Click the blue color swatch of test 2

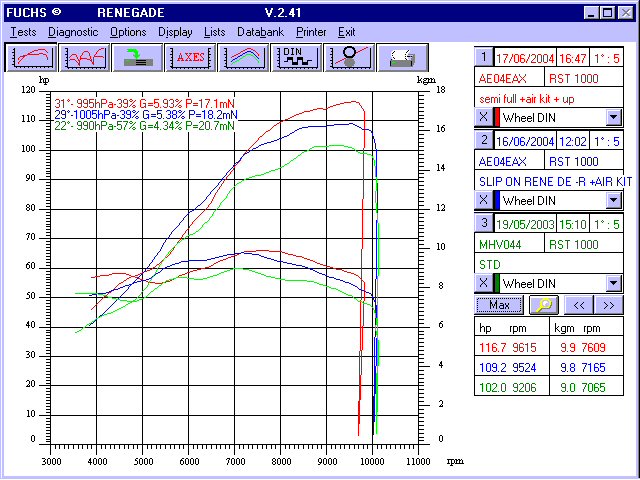click(x=497, y=200)
